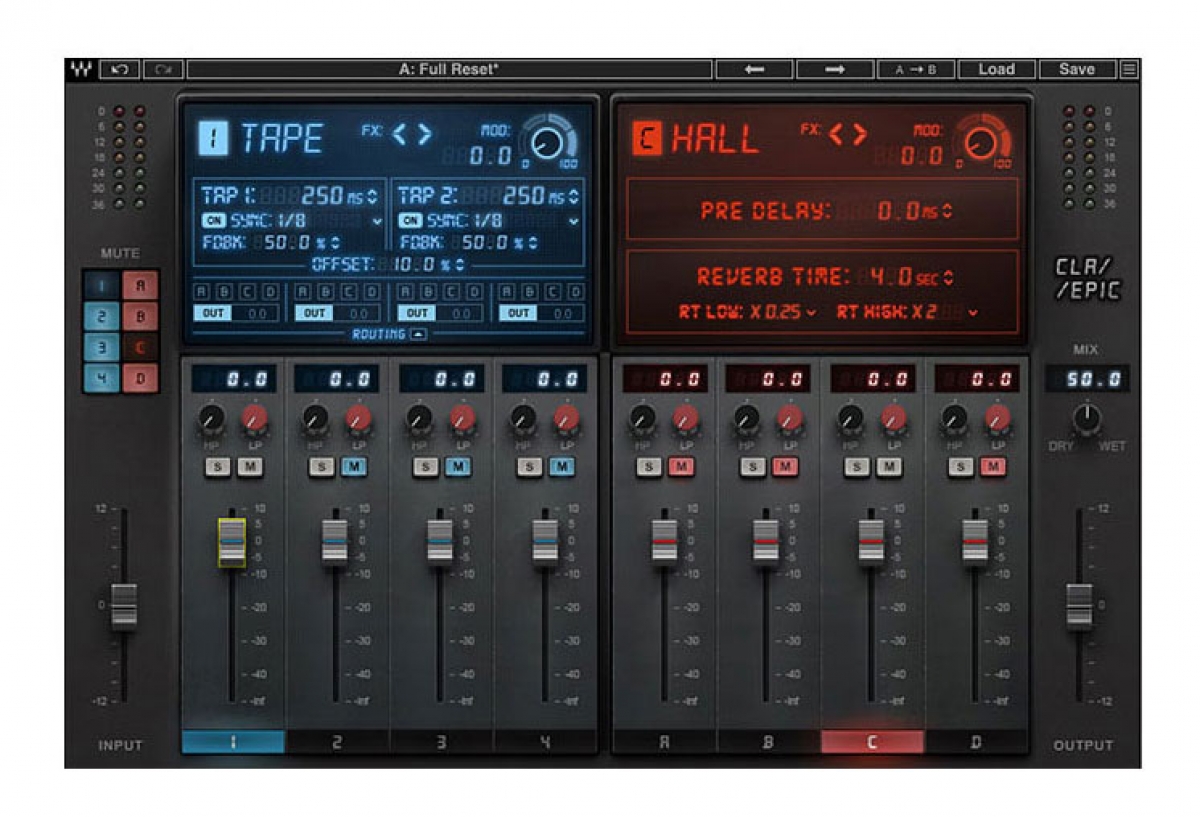
Task: Toggle Tap 2 sync ON button
Action: [x=410, y=221]
